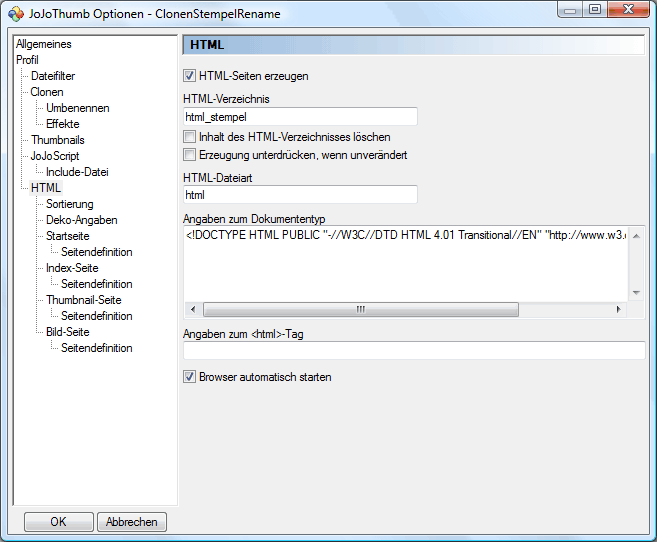This screenshot has height=542, width=657.
Task: Open Seitendefinition under Index-Seite
Action: [96, 284]
